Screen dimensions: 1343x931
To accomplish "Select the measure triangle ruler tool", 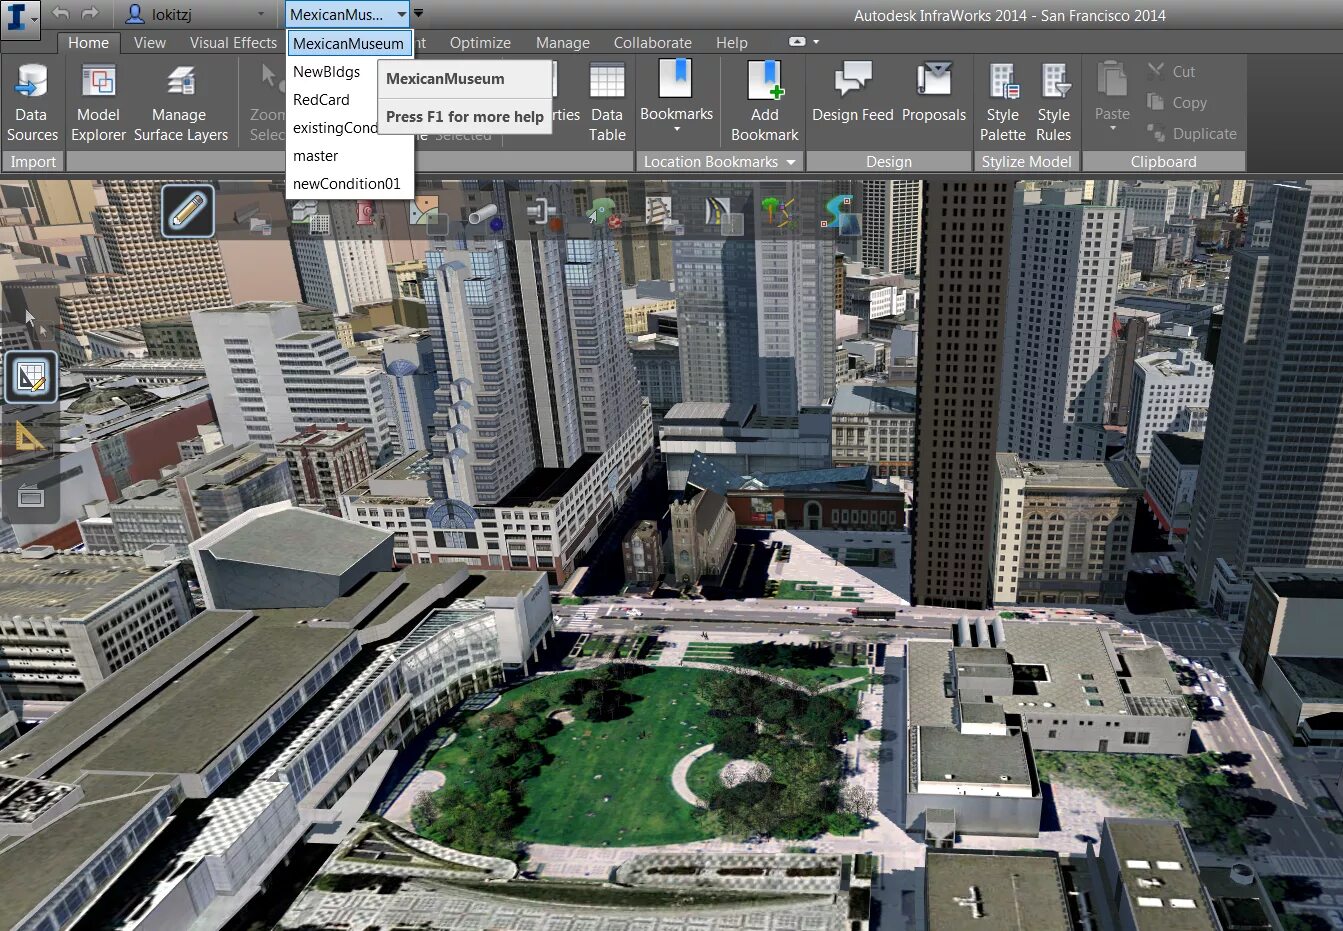I will coord(30,436).
